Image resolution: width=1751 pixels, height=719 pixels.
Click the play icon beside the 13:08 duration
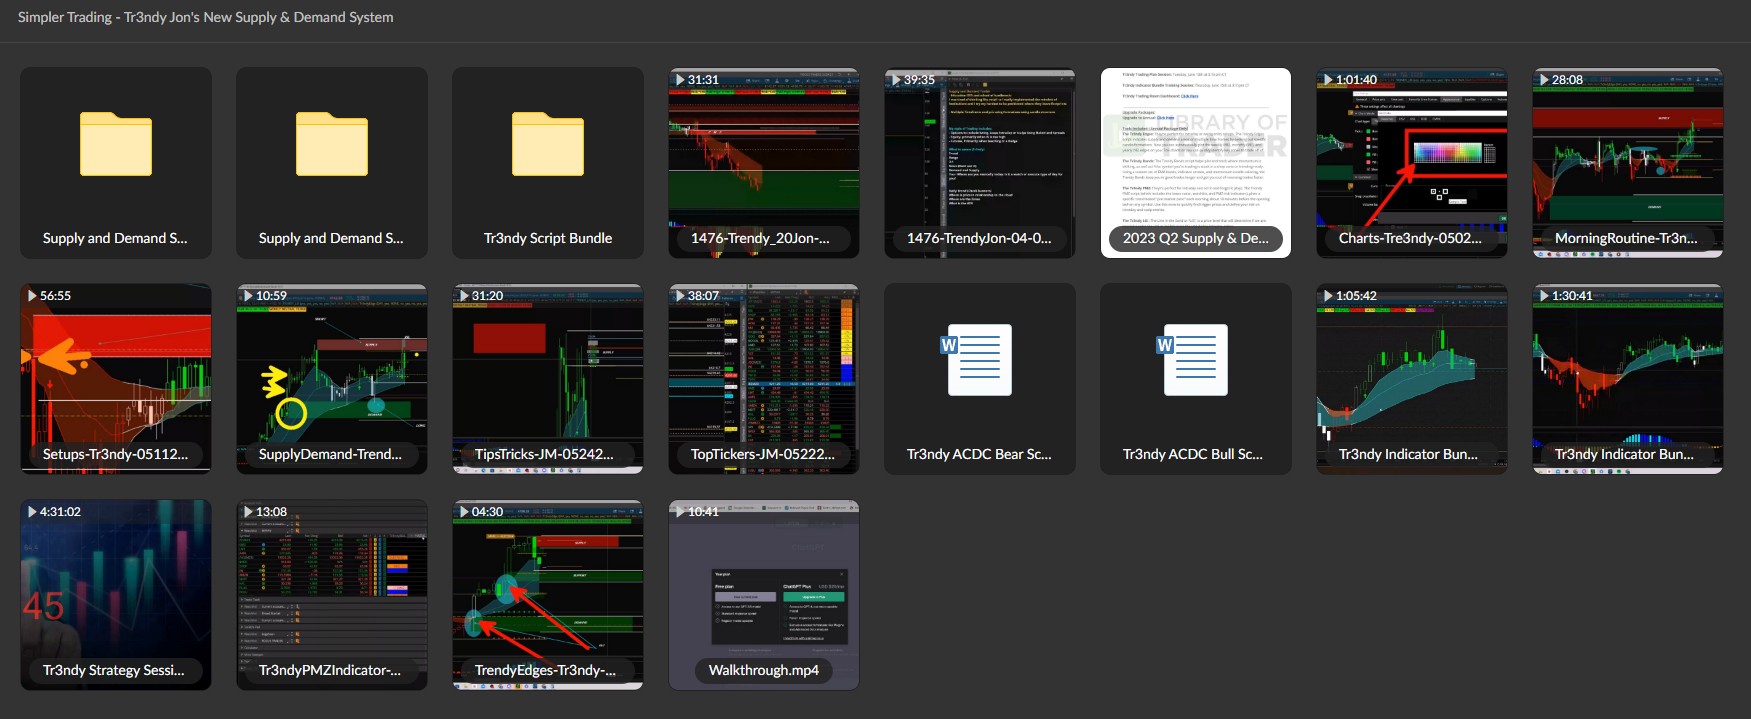[x=248, y=512]
